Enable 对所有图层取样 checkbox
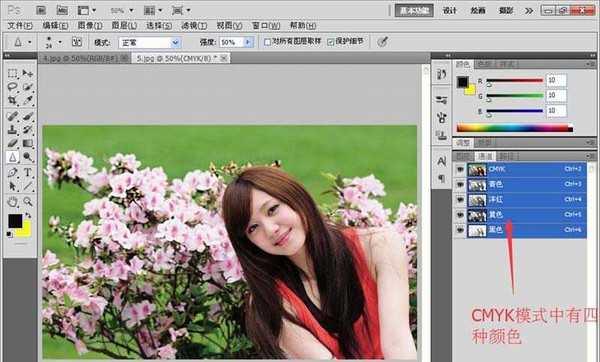 click(267, 42)
